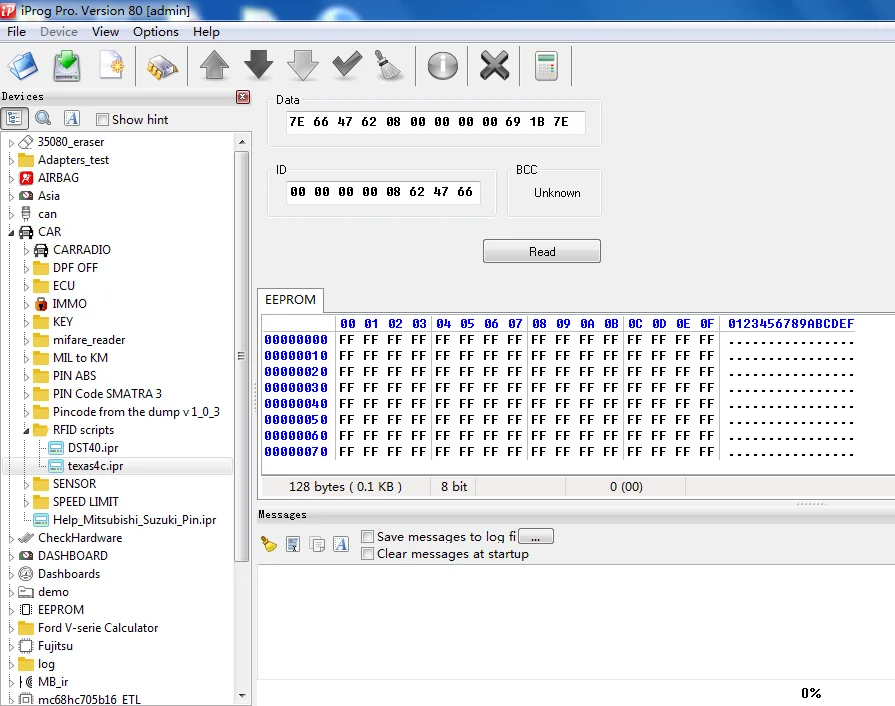Click the ID hex field
Image resolution: width=895 pixels, height=706 pixels.
click(383, 192)
